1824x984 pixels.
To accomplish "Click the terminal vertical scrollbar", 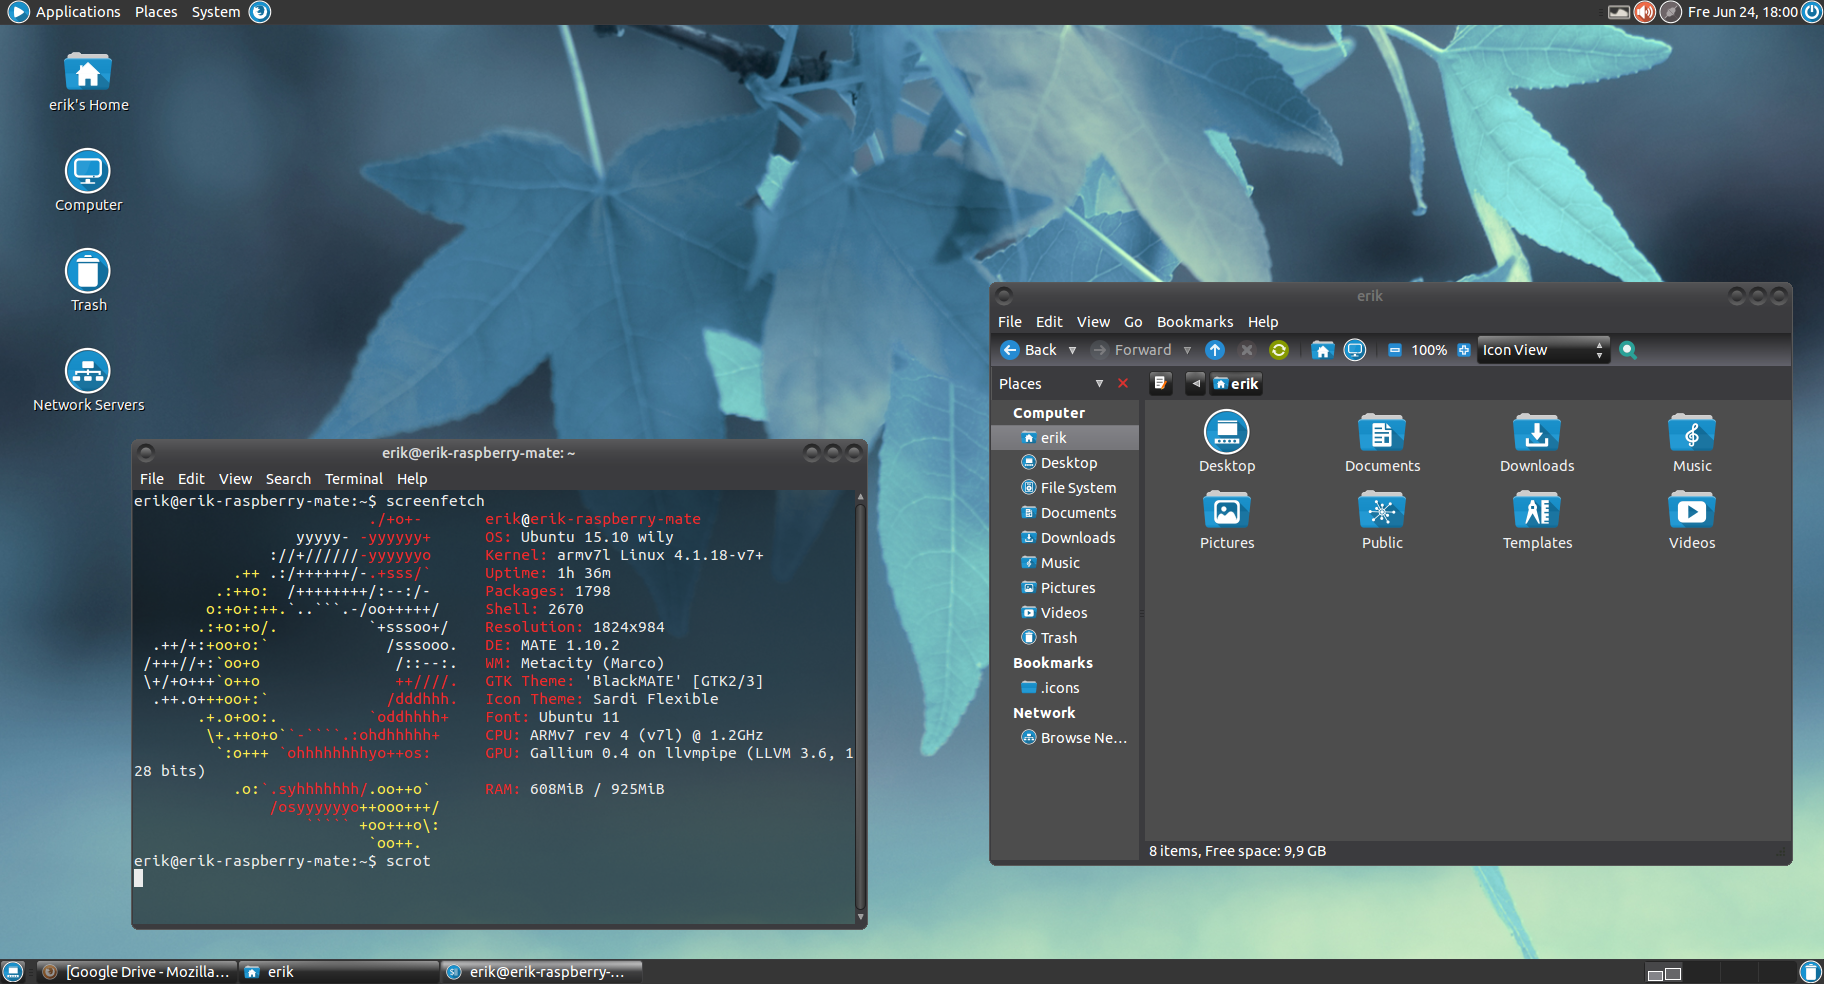I will (x=860, y=707).
